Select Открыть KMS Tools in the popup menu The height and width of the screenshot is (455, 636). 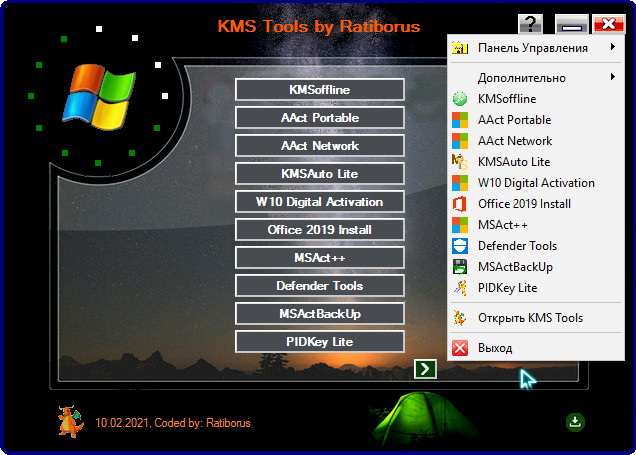pos(530,318)
